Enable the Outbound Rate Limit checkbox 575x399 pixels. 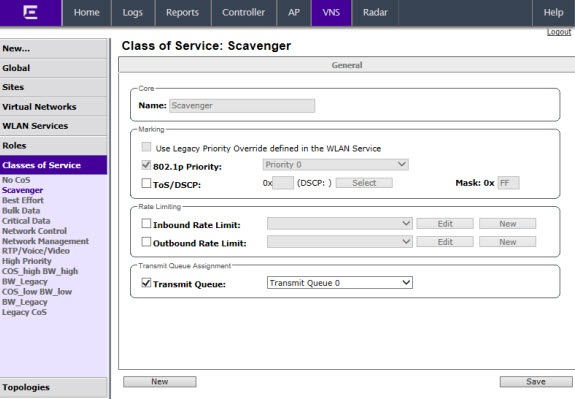coord(146,242)
